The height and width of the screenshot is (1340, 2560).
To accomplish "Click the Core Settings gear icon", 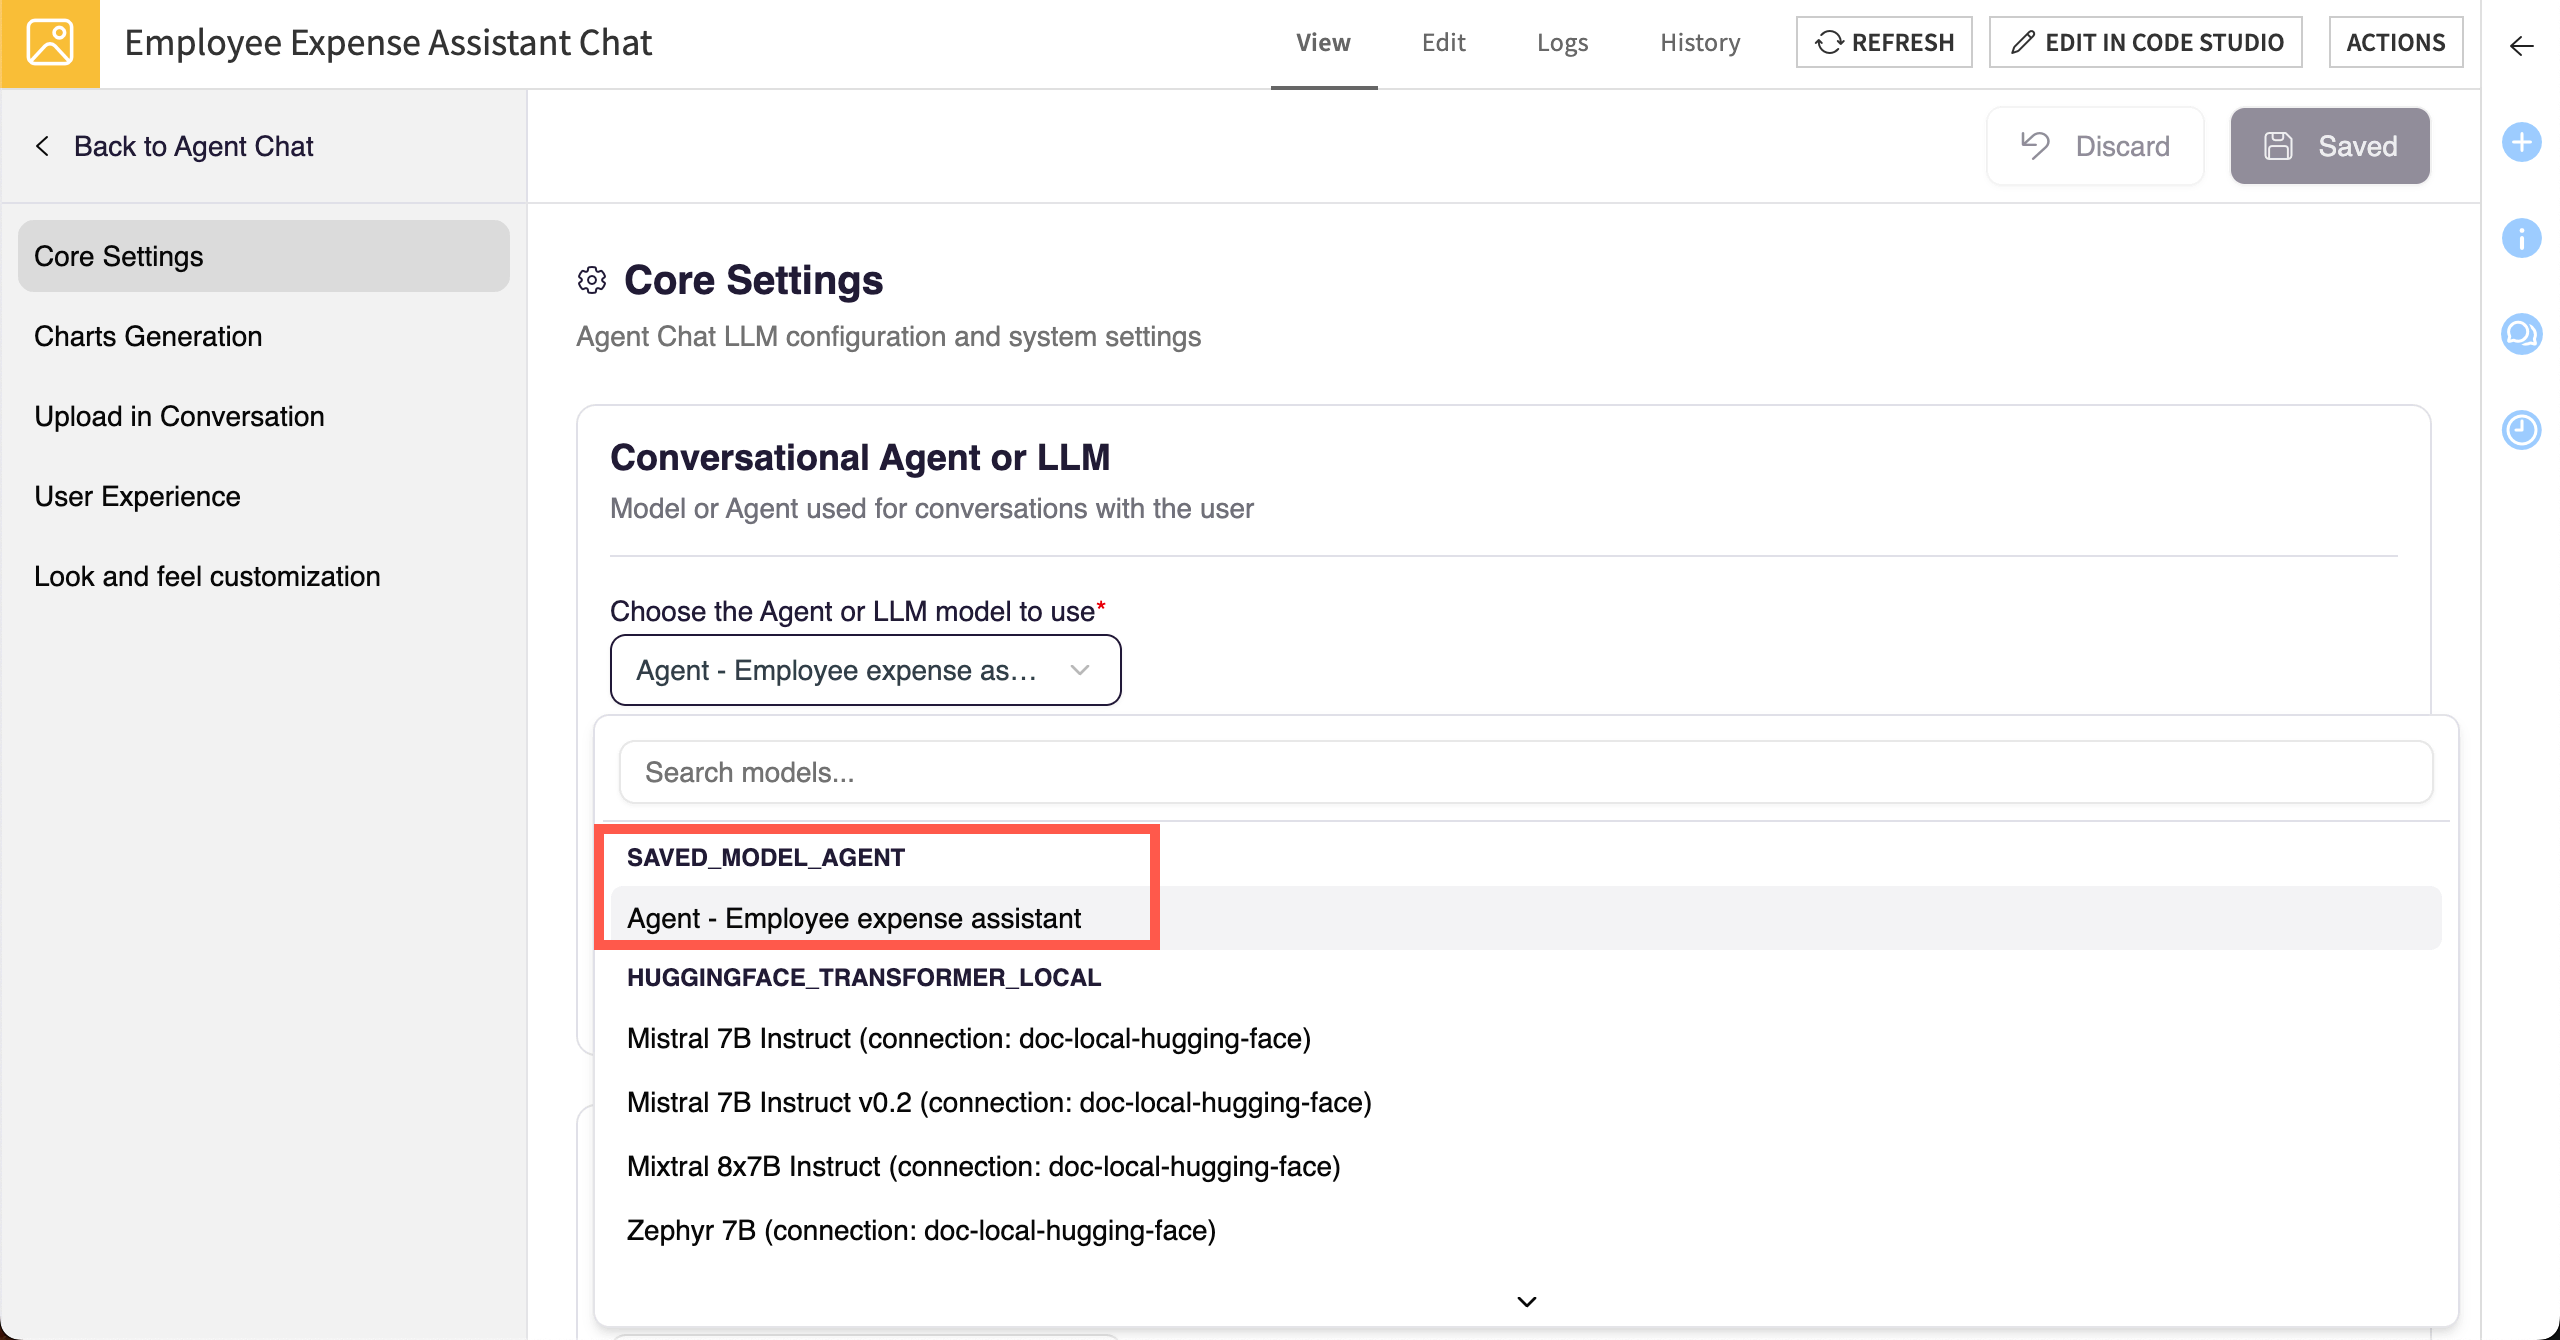I will pos(592,280).
